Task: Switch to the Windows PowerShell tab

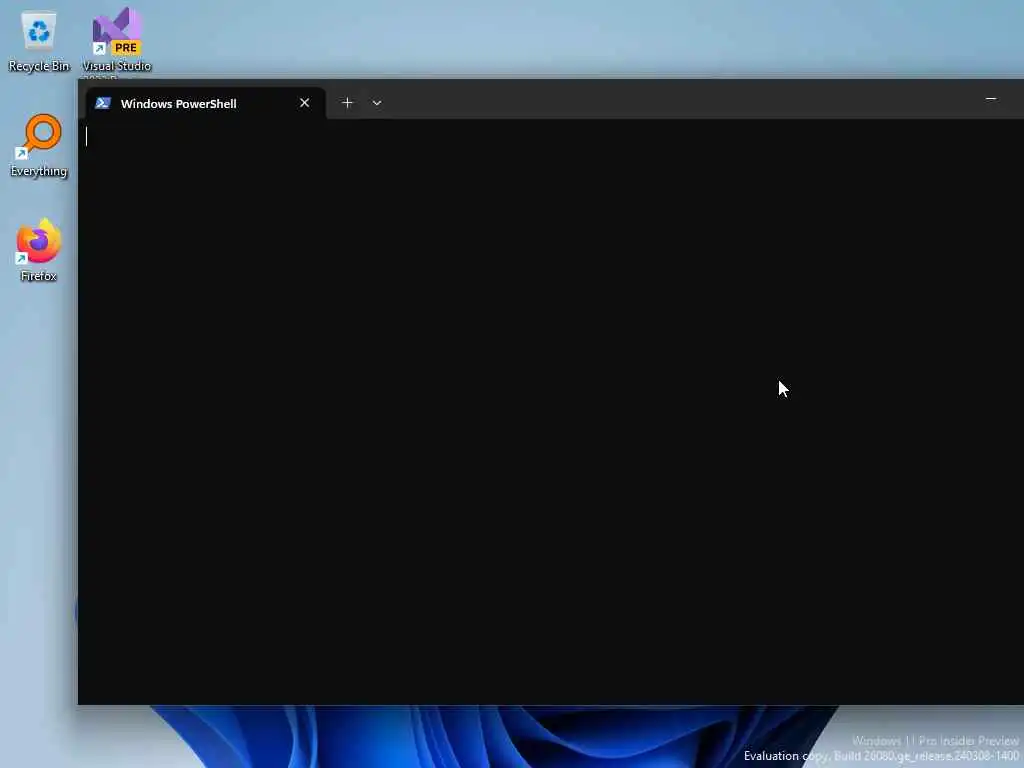Action: (205, 103)
